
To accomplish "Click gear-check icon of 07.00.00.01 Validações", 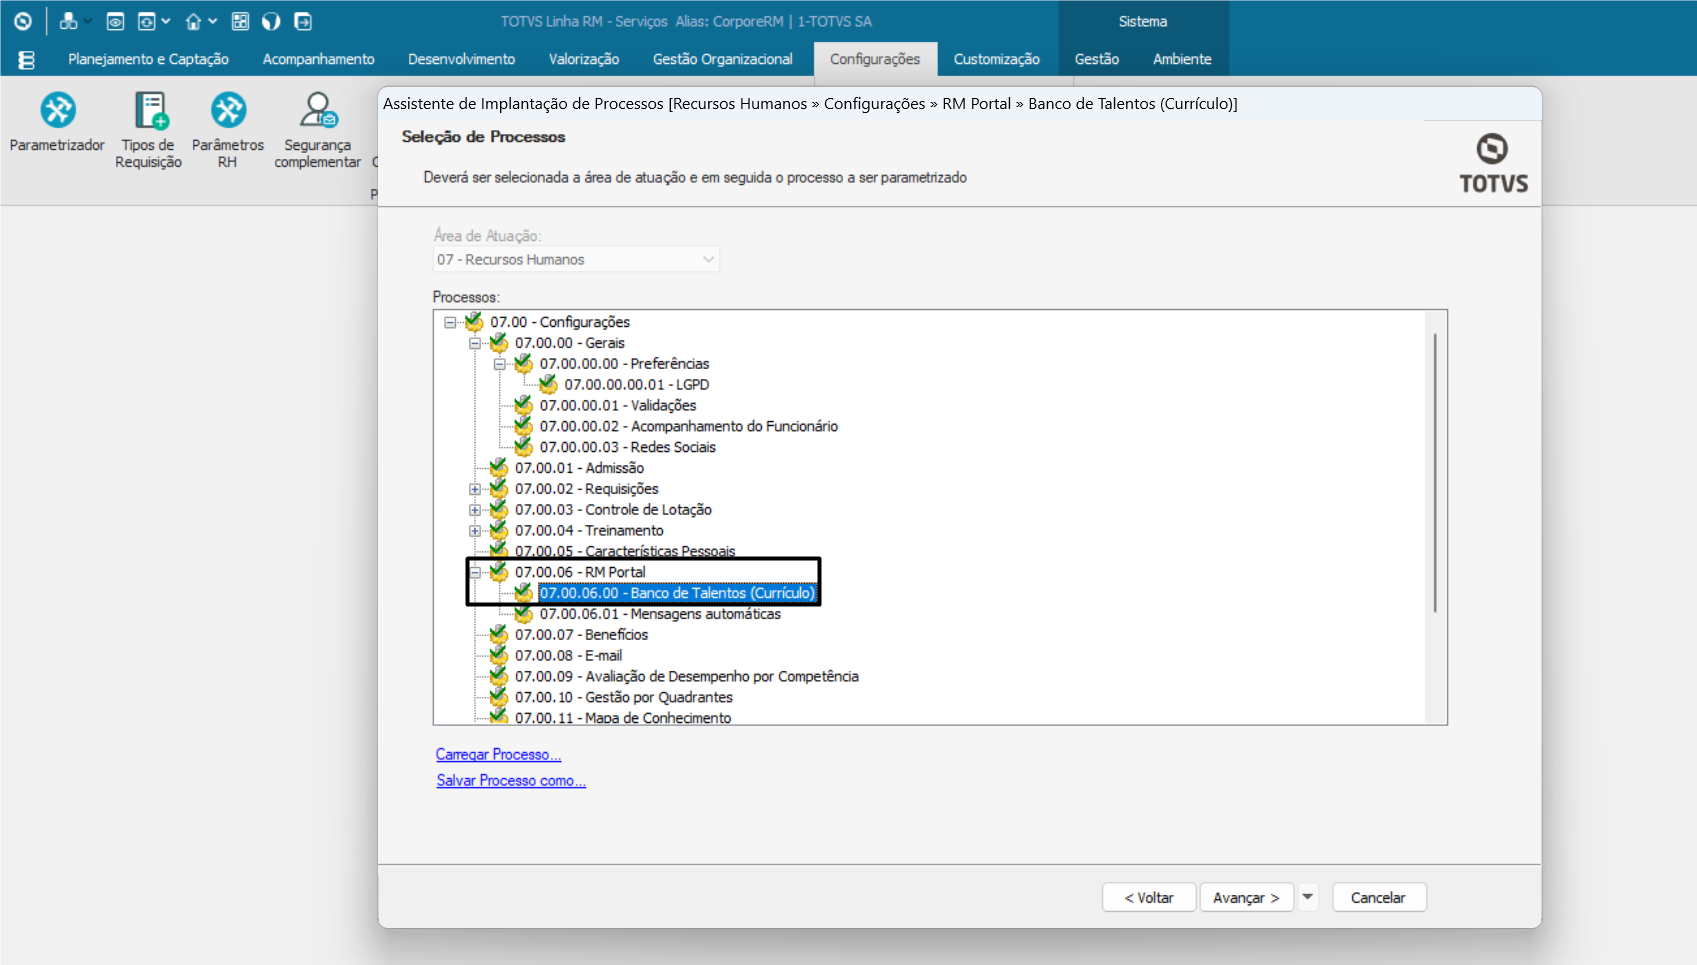I will tap(523, 405).
